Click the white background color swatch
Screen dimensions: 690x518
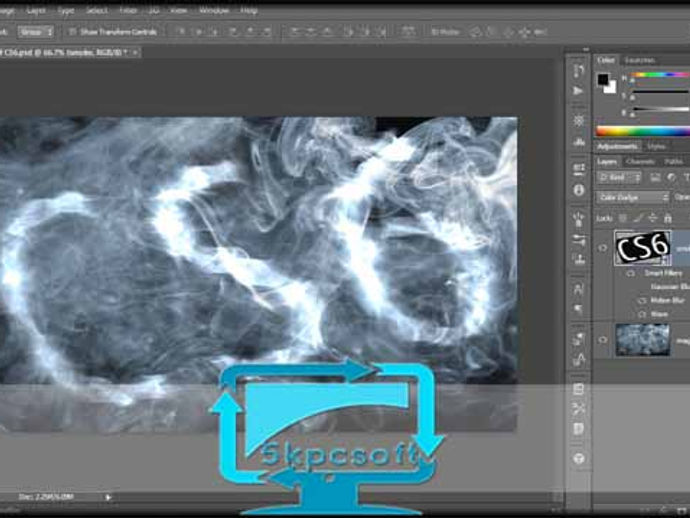tap(612, 89)
